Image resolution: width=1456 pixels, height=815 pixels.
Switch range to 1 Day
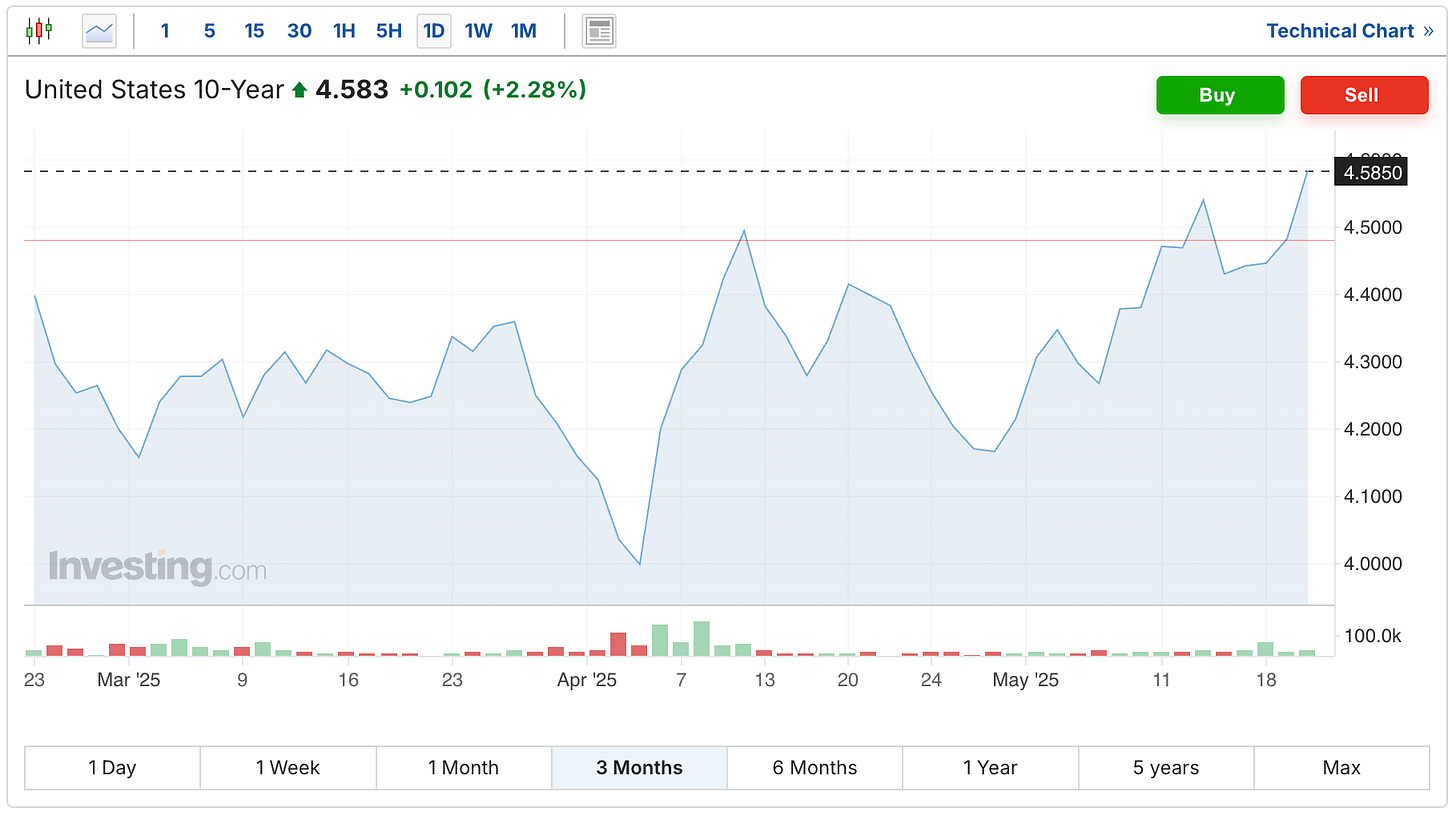112,768
